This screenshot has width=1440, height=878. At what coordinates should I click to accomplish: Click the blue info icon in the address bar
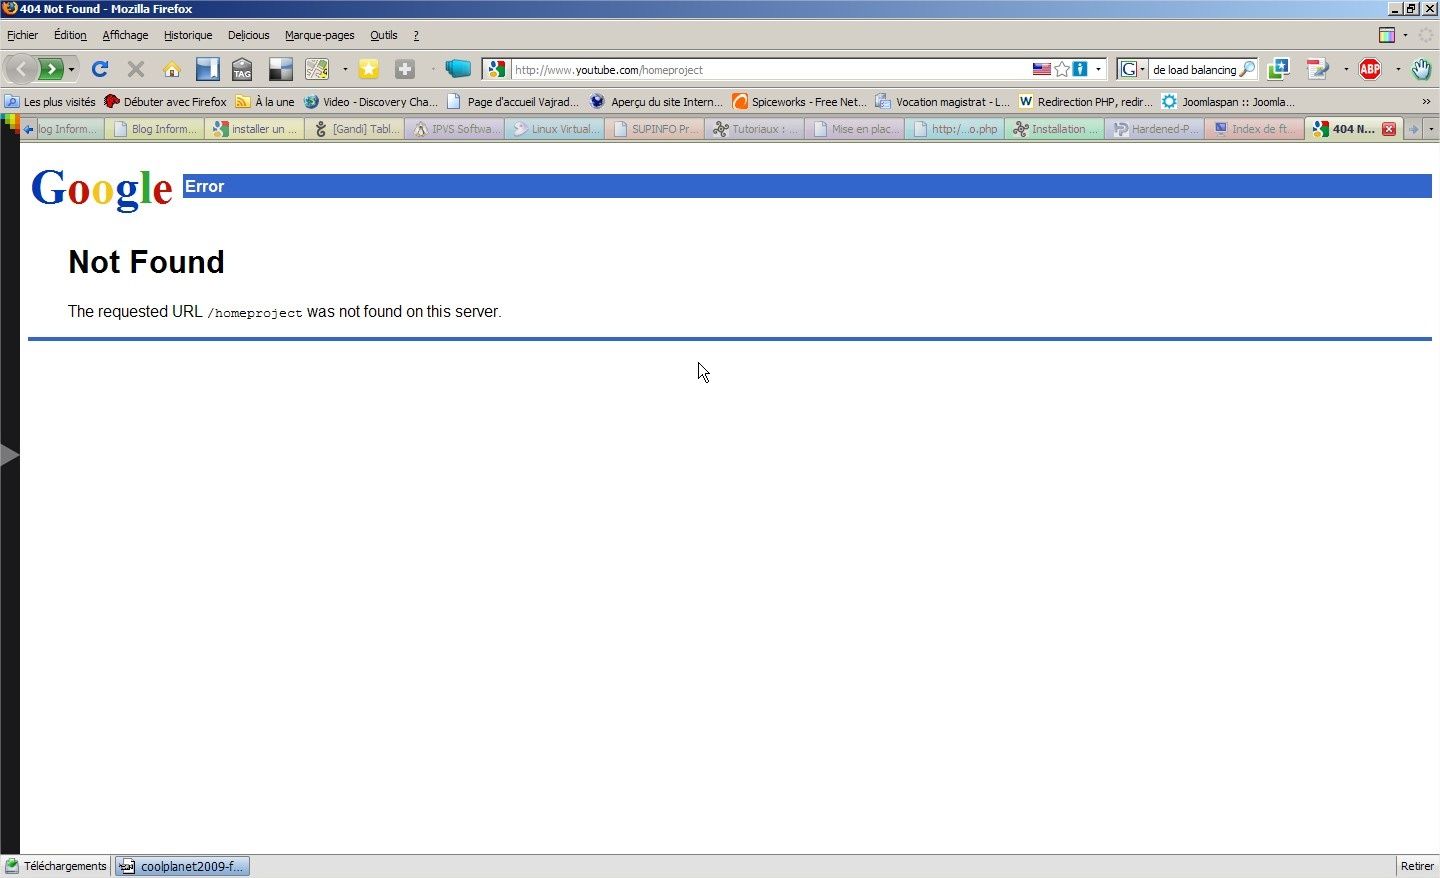[1080, 70]
